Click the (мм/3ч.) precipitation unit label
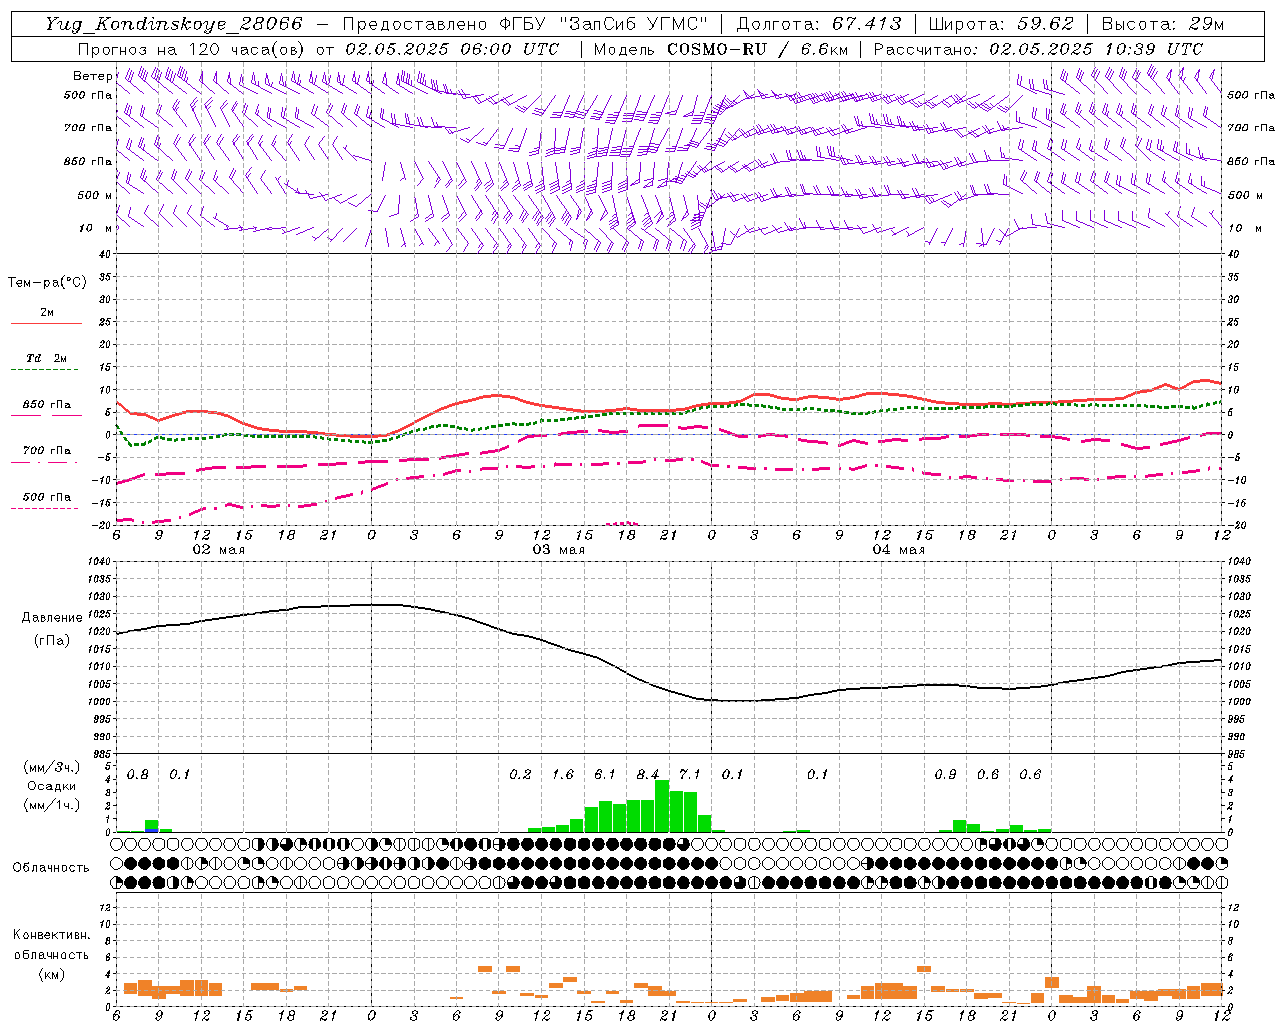This screenshot has height=1024, width=1280. pos(52,767)
